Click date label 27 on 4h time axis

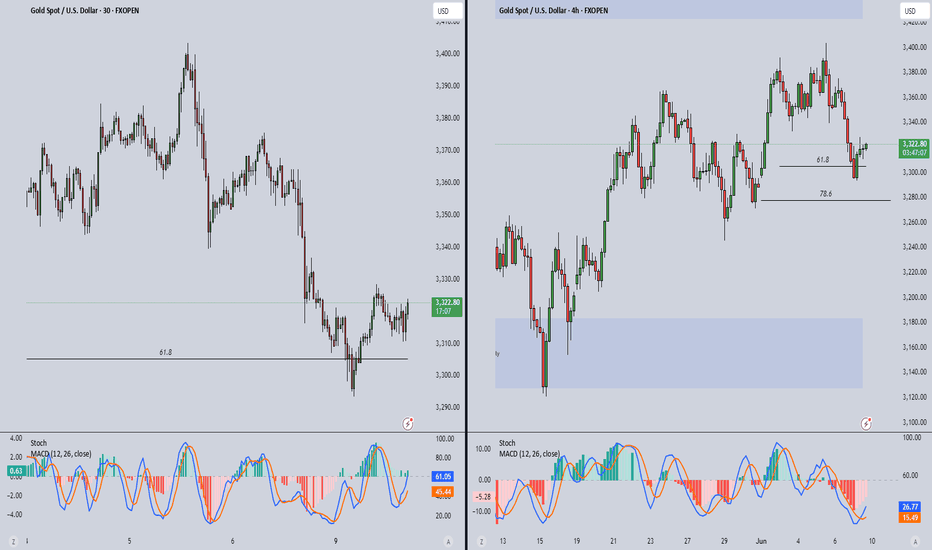(x=687, y=541)
